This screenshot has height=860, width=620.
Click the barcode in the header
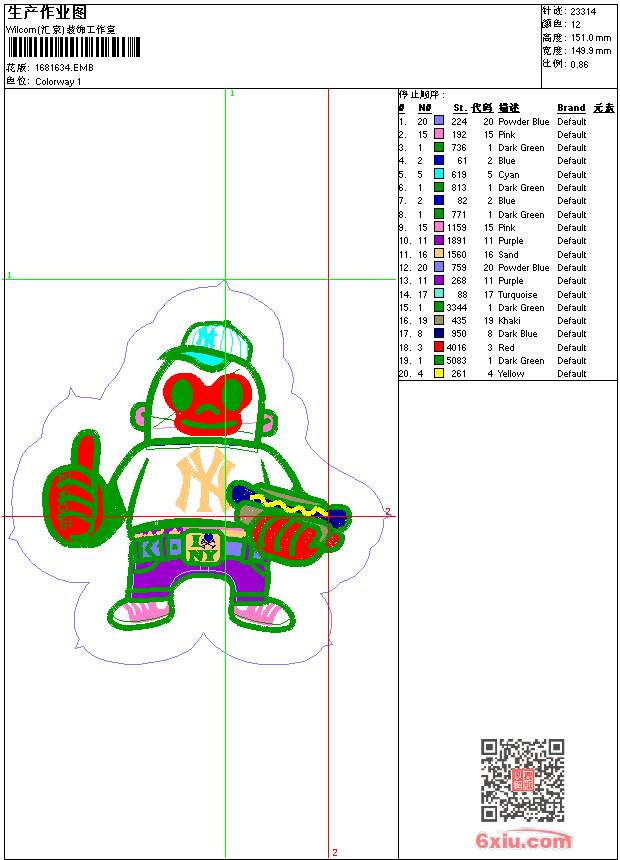74,47
